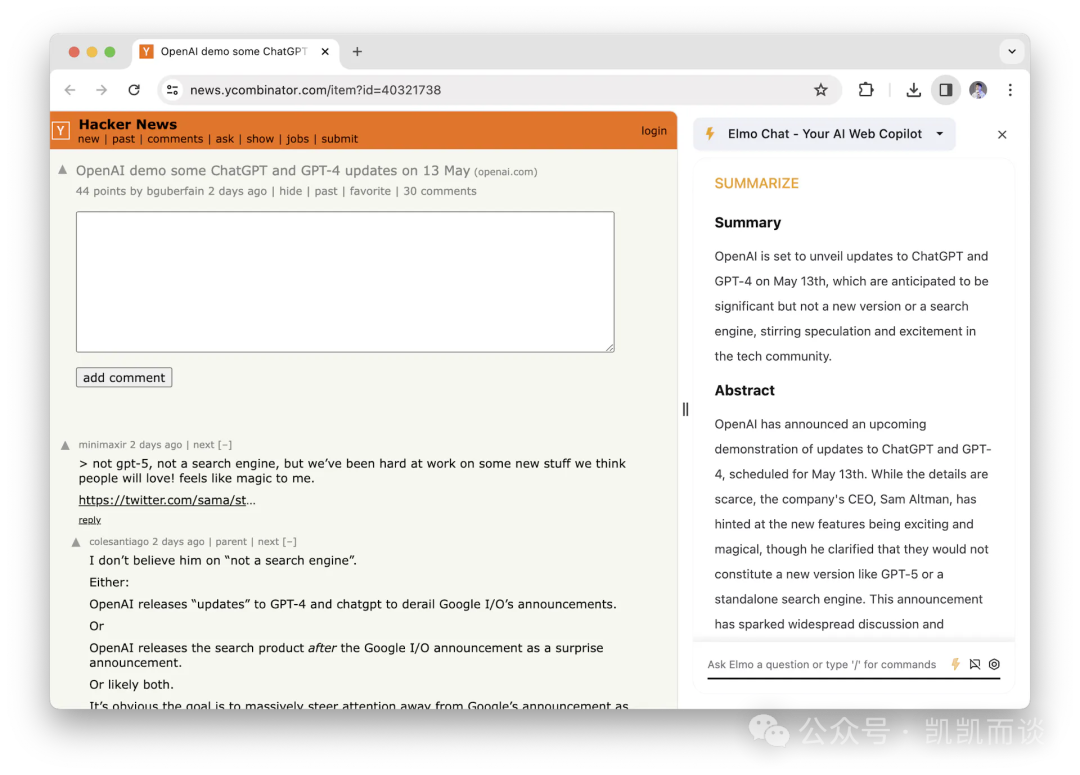Open the OpenAI demo story title
Screen dimensions: 1080x775
(273, 170)
